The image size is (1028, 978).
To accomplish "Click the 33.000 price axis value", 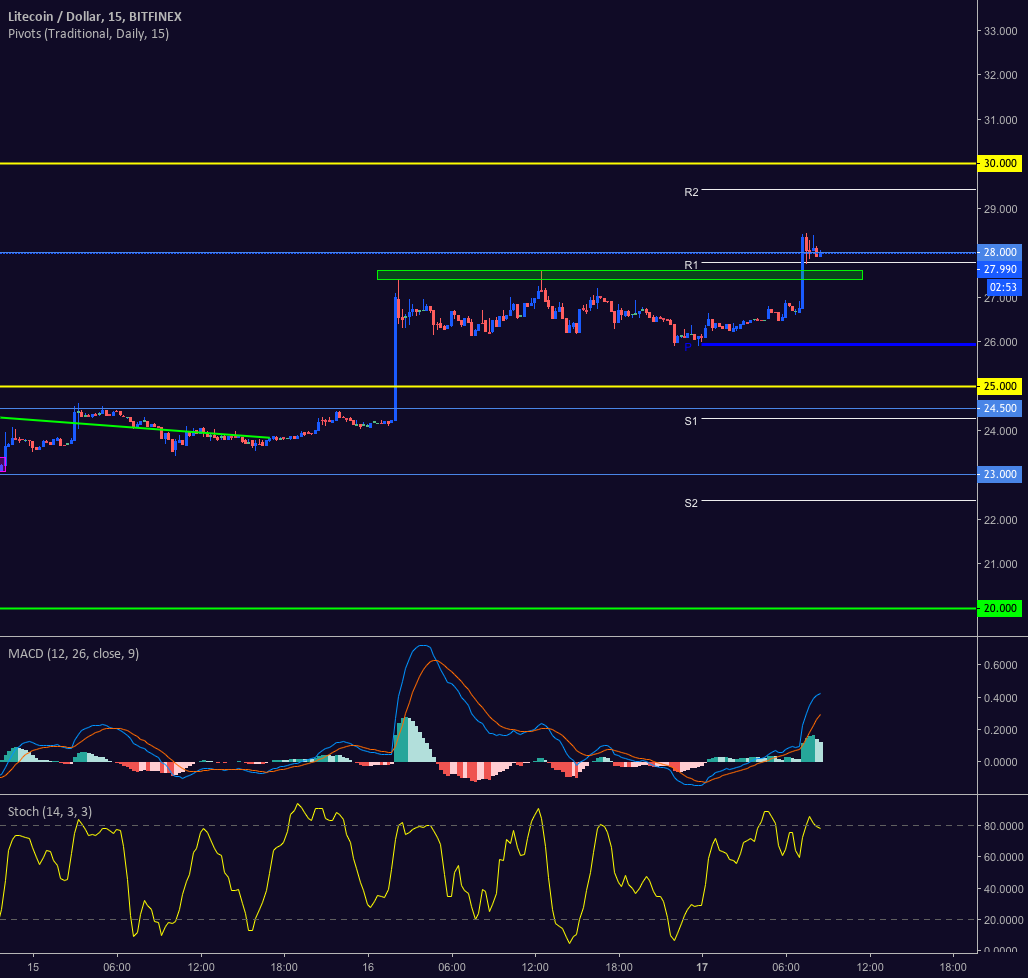I will pos(1000,31).
